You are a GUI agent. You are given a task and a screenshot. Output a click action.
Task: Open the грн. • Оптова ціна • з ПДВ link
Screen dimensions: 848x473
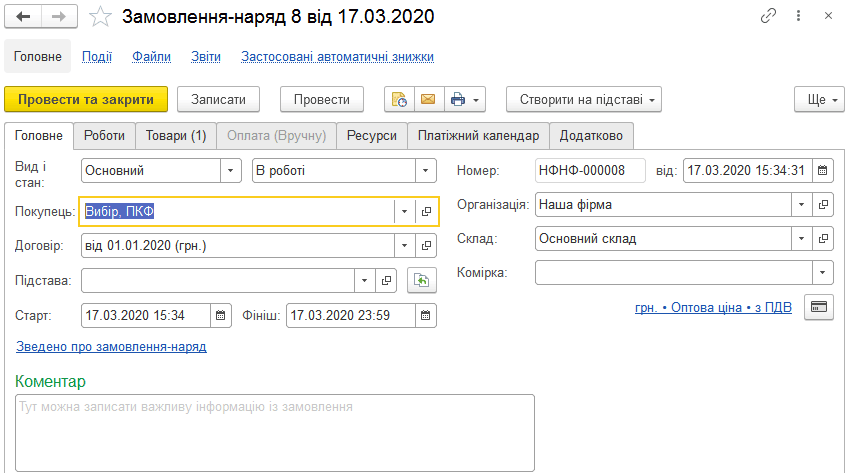pos(713,308)
